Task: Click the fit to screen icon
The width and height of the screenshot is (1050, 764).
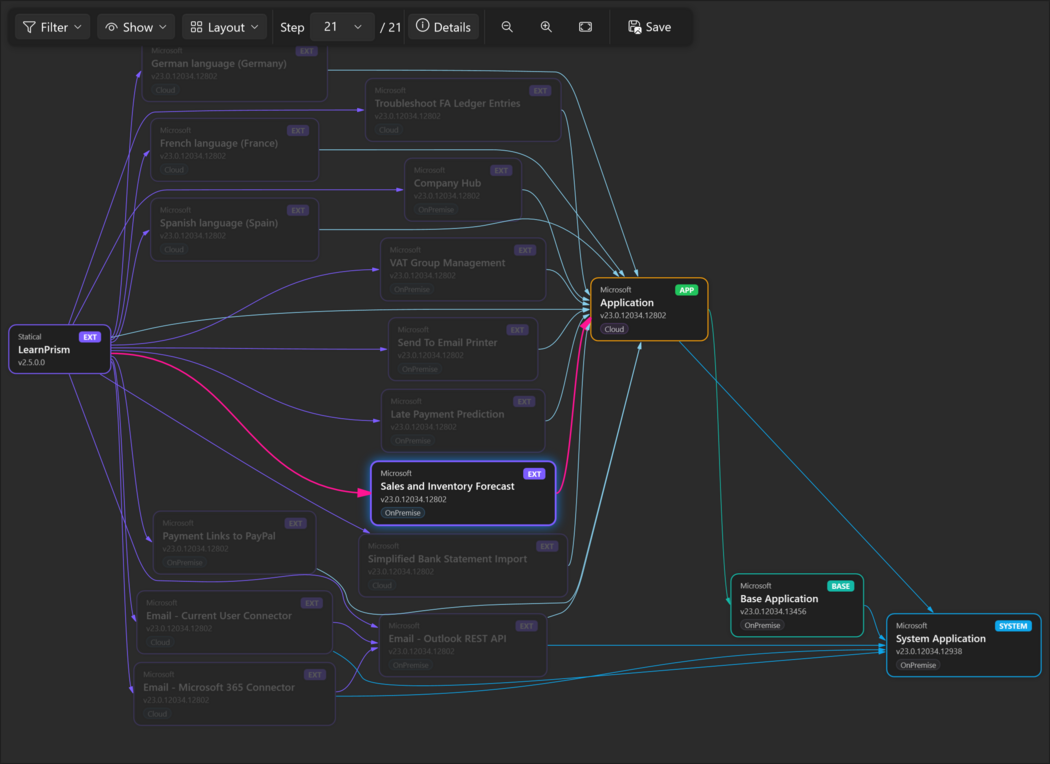Action: coord(585,27)
